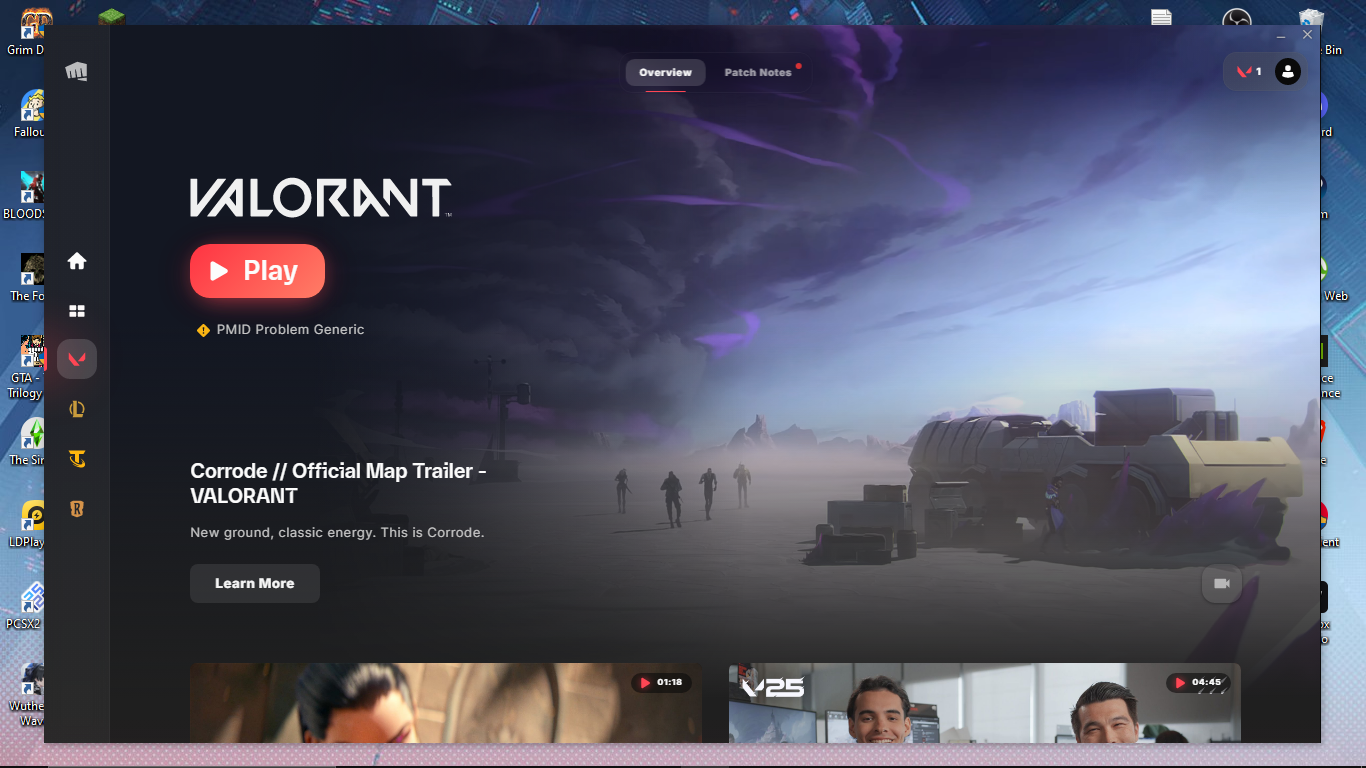This screenshot has width=1366, height=768.
Task: Open the game library grid icon
Action: 77,311
